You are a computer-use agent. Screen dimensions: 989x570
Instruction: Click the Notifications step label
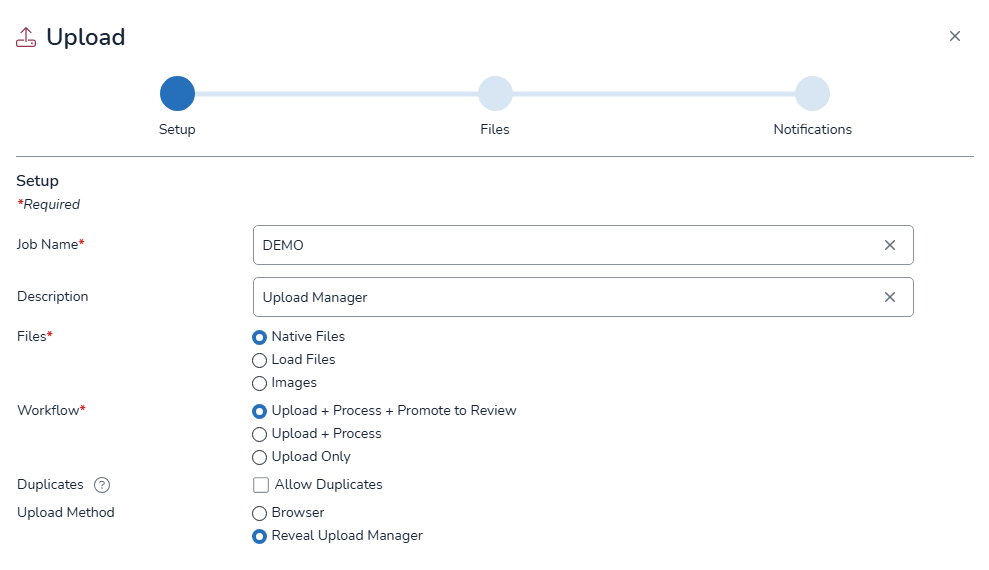tap(812, 130)
